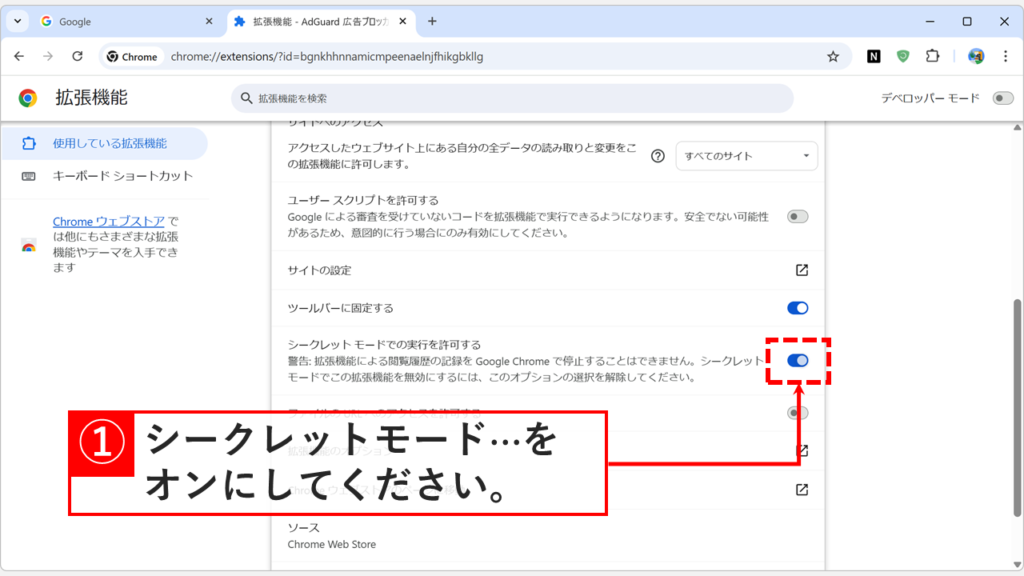The width and height of the screenshot is (1024, 576).
Task: Turn off the ツールバーに固定する toggle
Action: [x=797, y=308]
